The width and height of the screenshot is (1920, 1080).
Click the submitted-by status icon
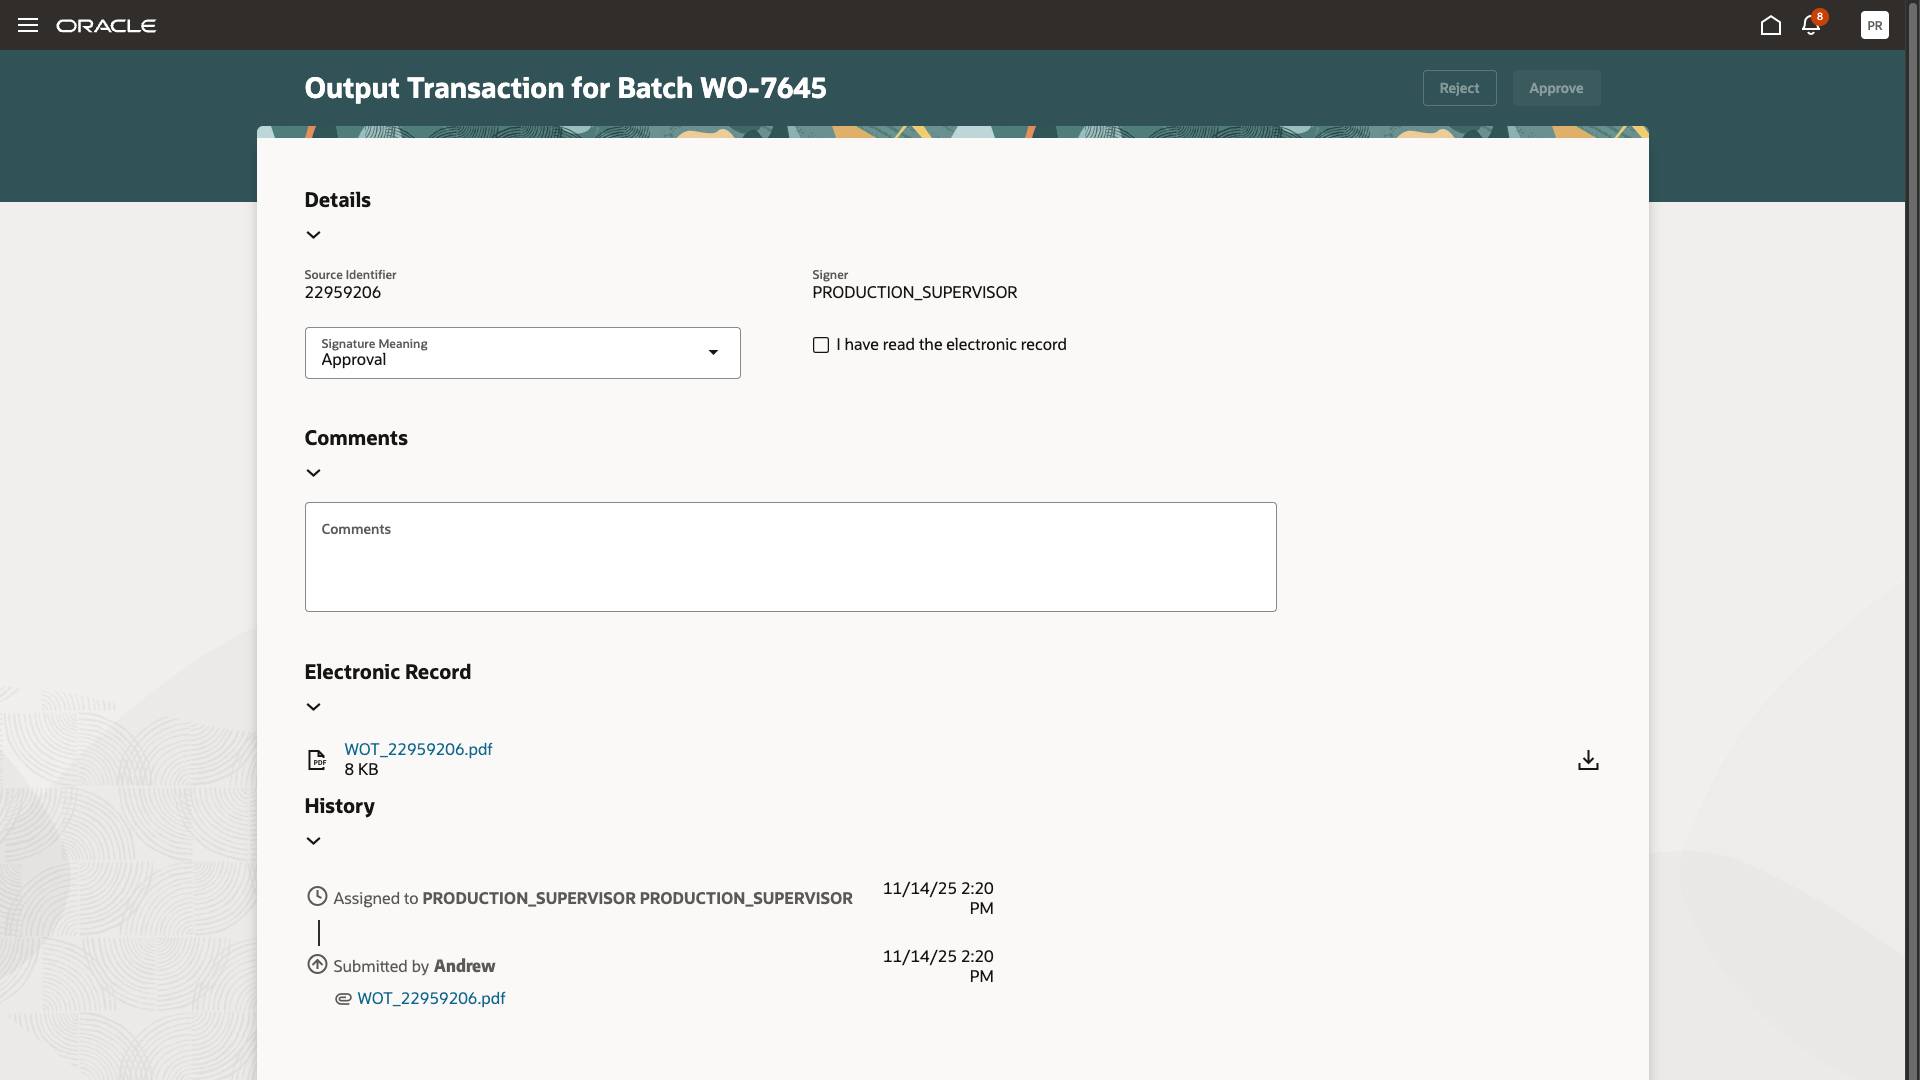pyautogui.click(x=316, y=964)
